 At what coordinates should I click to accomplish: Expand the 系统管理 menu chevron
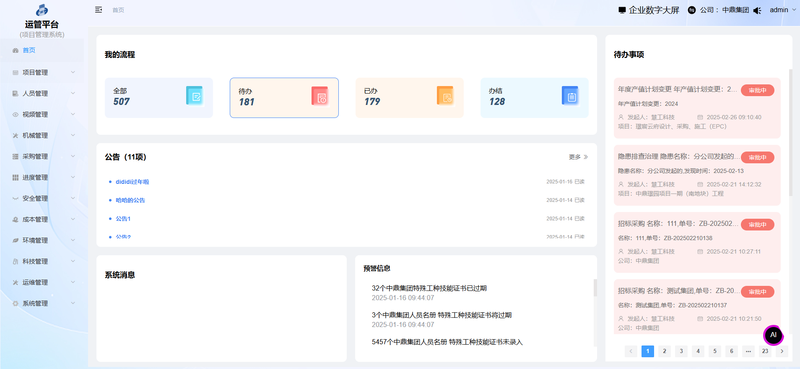pos(73,303)
